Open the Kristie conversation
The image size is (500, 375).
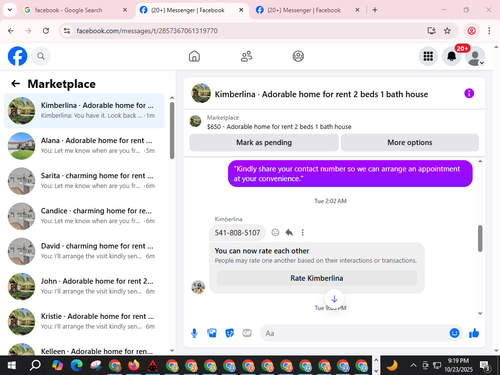tap(84, 322)
